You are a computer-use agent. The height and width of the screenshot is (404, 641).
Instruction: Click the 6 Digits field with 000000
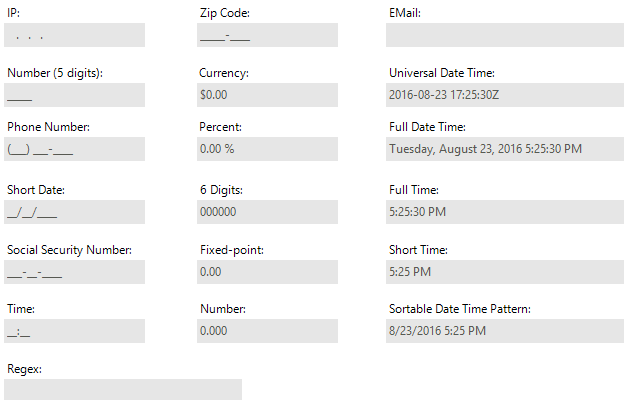(267, 212)
